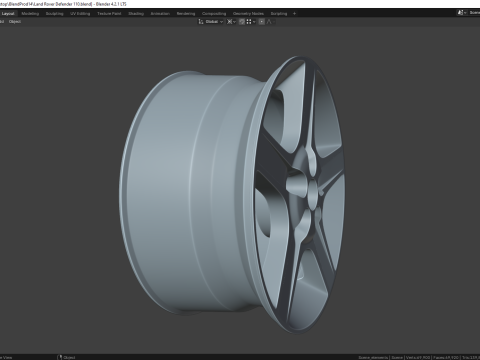The image size is (480, 360).
Task: Open the Rendering workspace tab
Action: [x=186, y=14]
